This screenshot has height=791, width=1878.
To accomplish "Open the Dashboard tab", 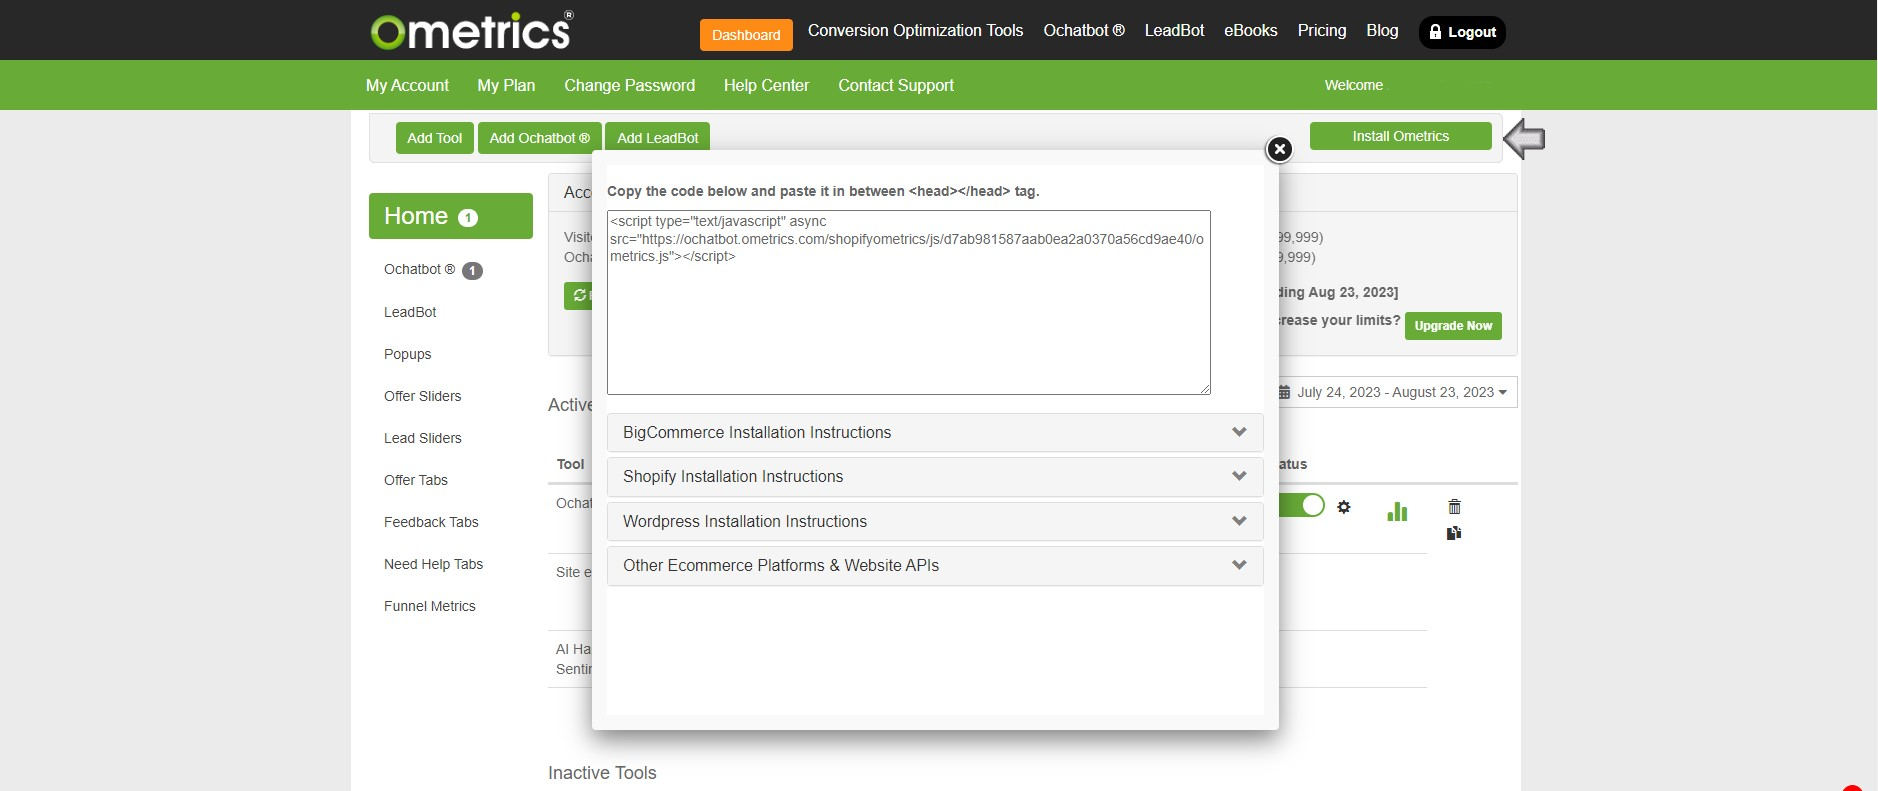I will tap(746, 35).
